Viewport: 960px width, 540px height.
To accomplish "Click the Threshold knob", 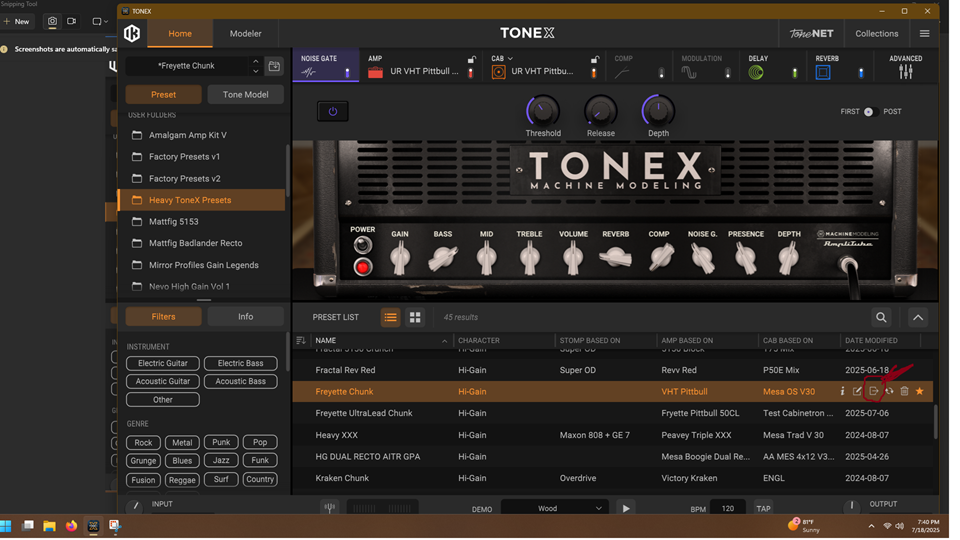I will 543,111.
